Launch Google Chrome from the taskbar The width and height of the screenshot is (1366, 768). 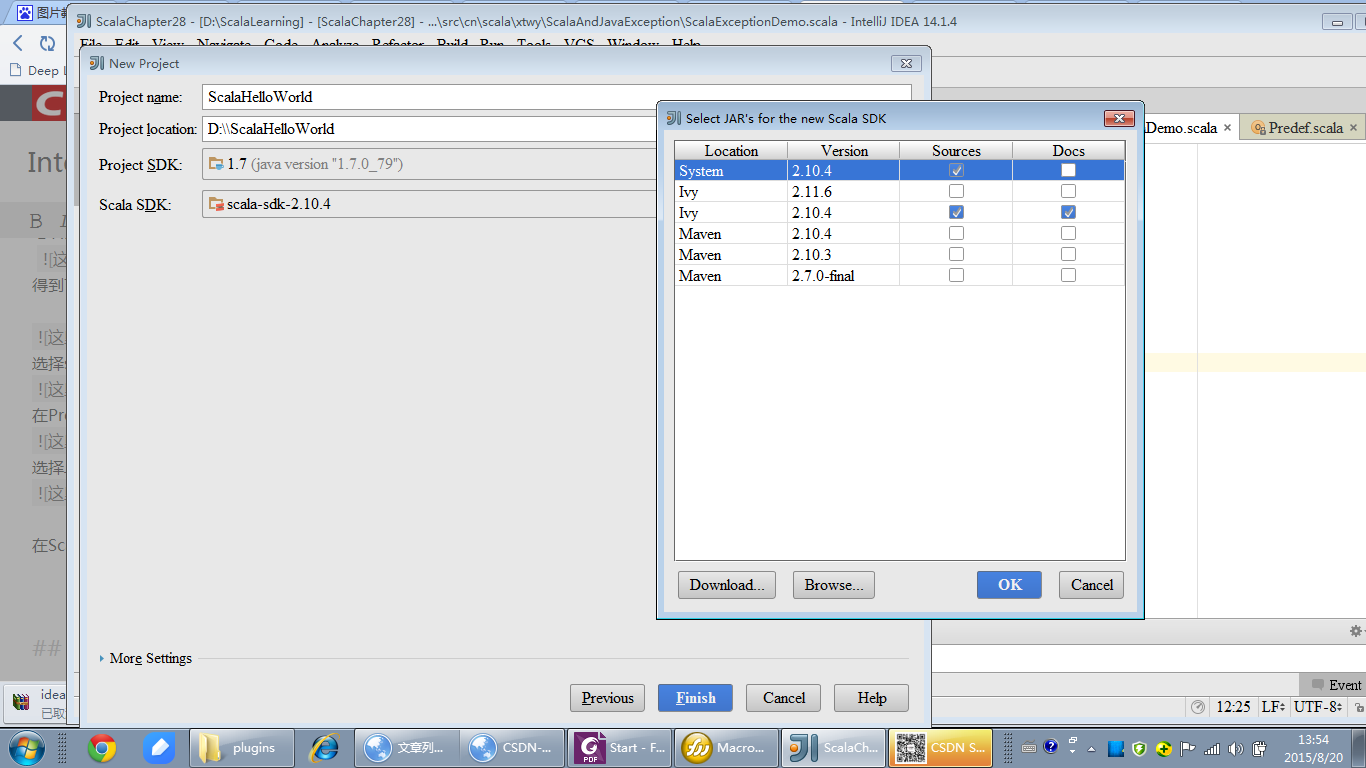click(x=101, y=747)
